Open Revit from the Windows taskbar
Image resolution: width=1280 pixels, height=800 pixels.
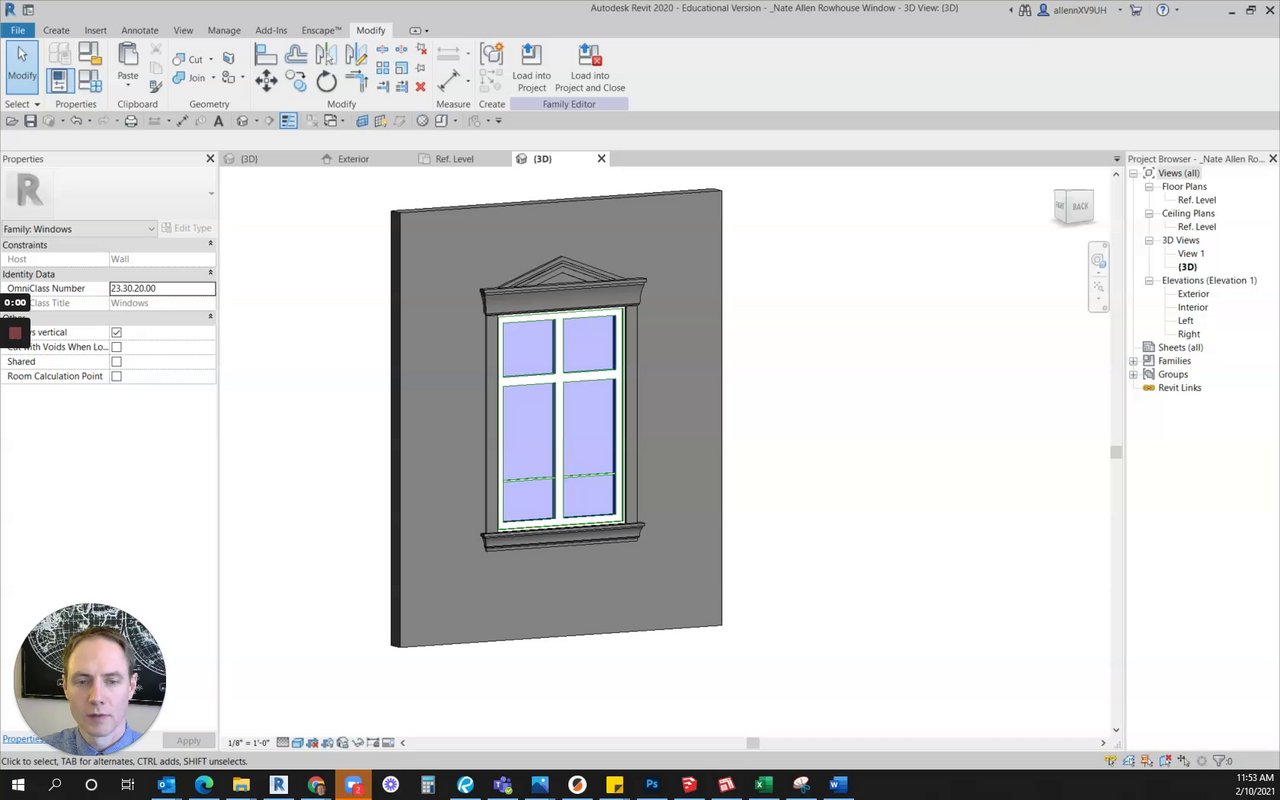(278, 785)
